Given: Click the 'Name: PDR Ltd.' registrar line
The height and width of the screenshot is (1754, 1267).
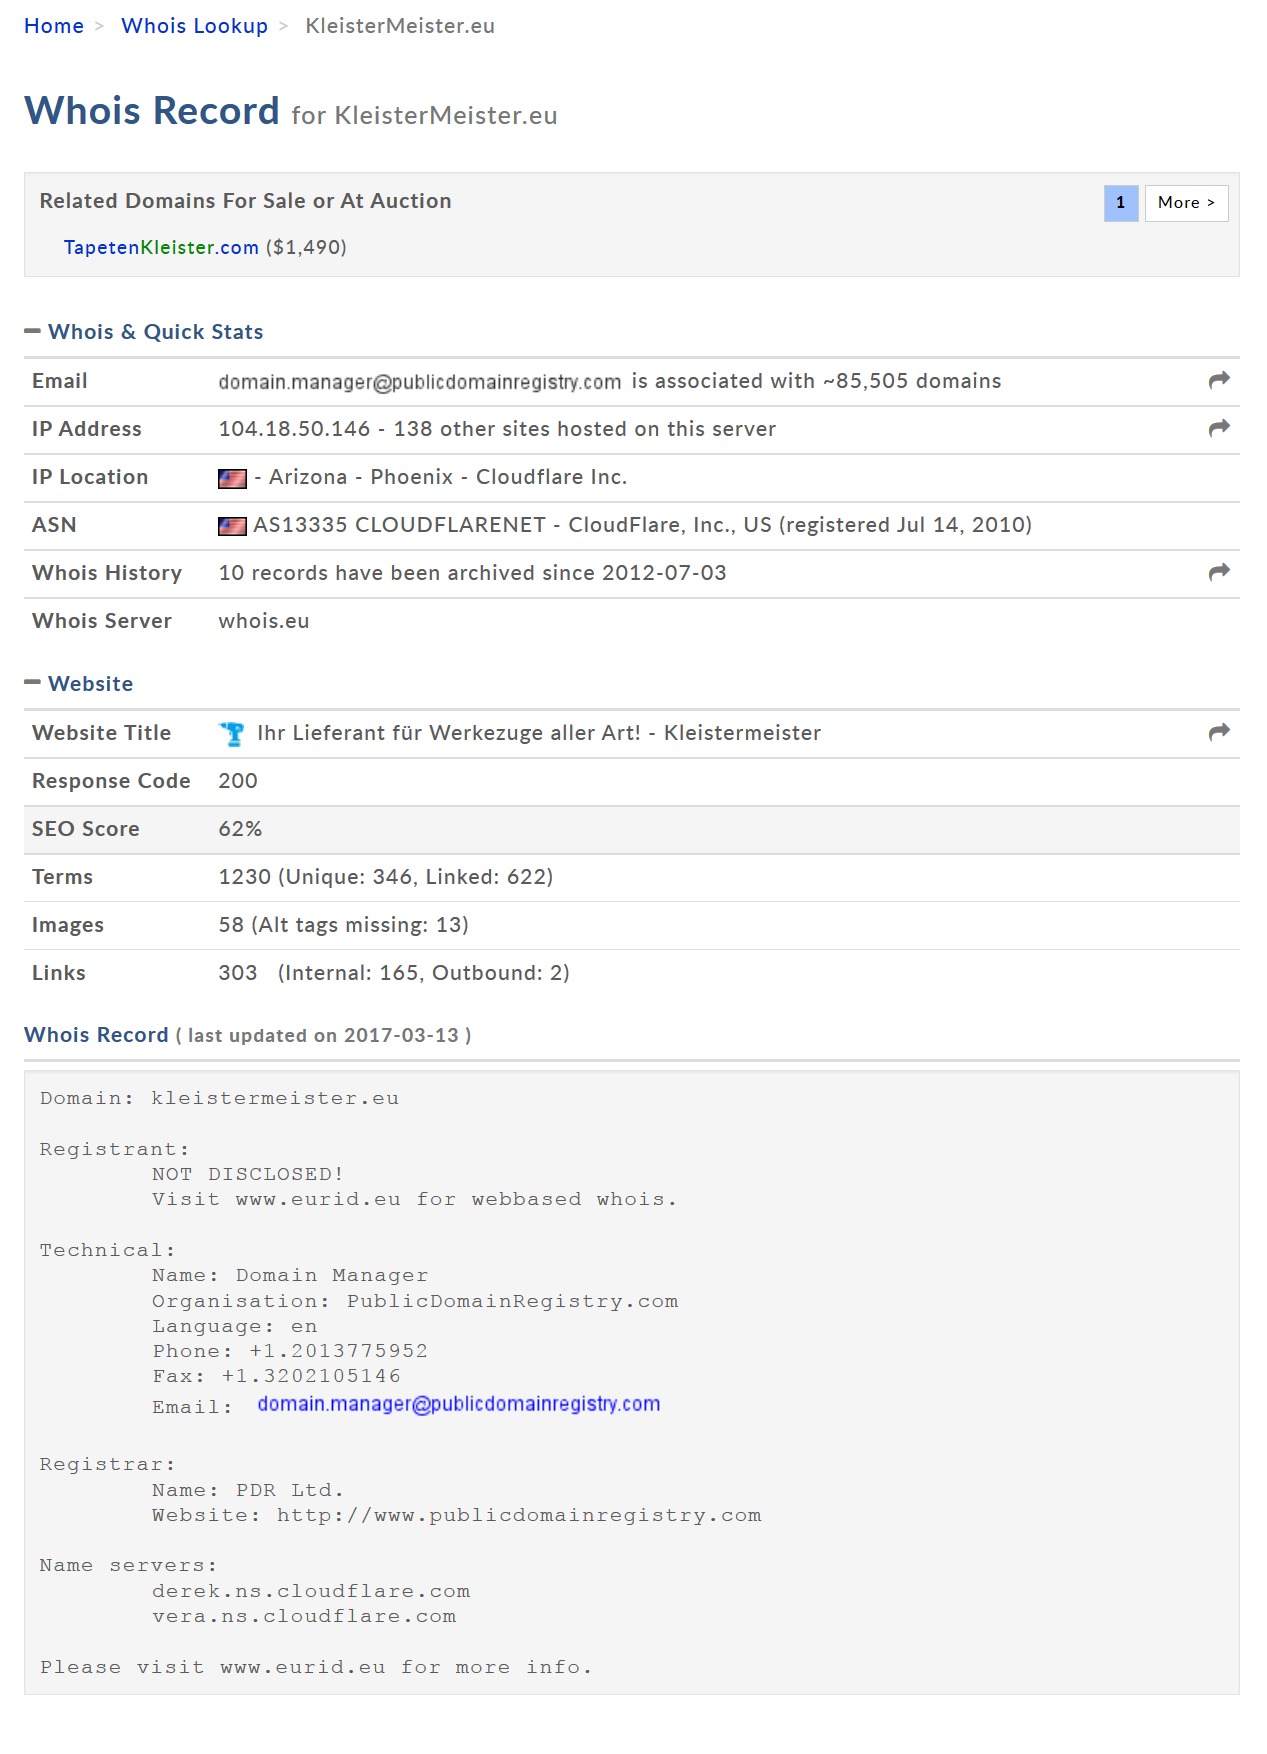Looking at the screenshot, I should pyautogui.click(x=248, y=1490).
